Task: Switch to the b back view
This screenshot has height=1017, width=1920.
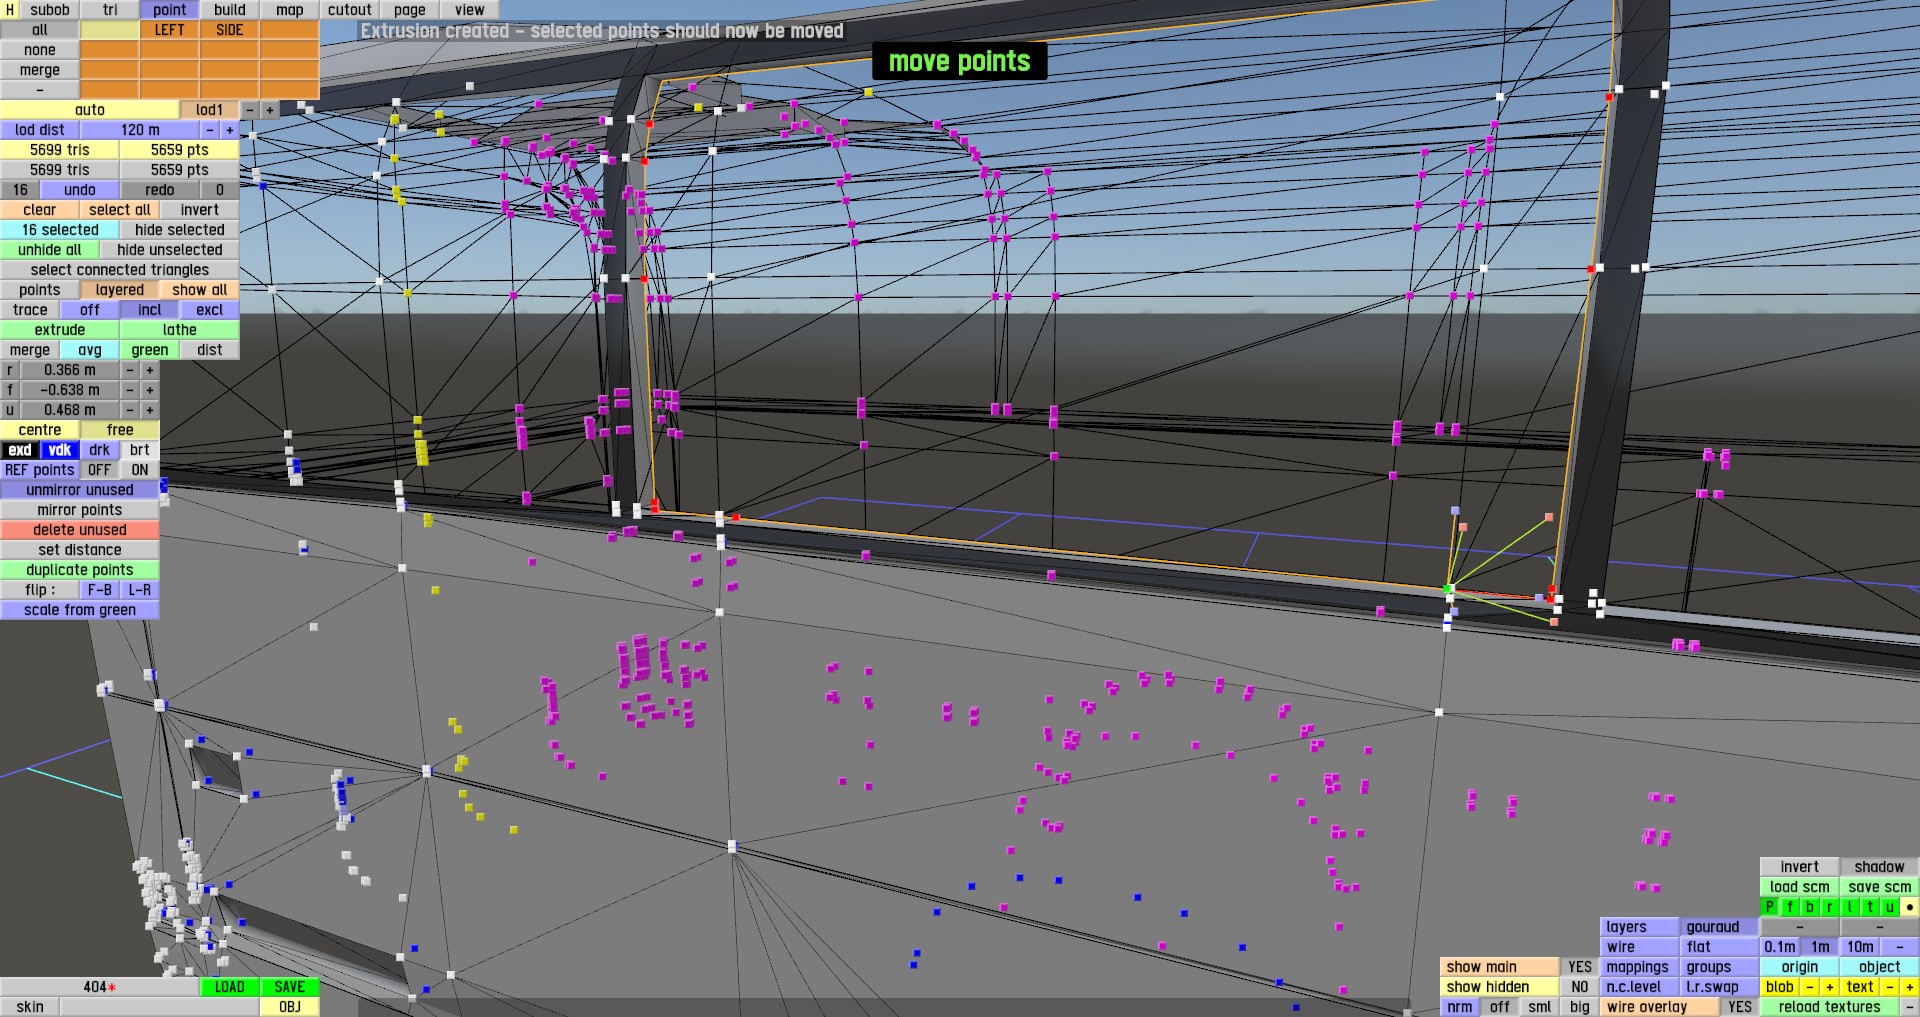Action: click(x=1810, y=907)
